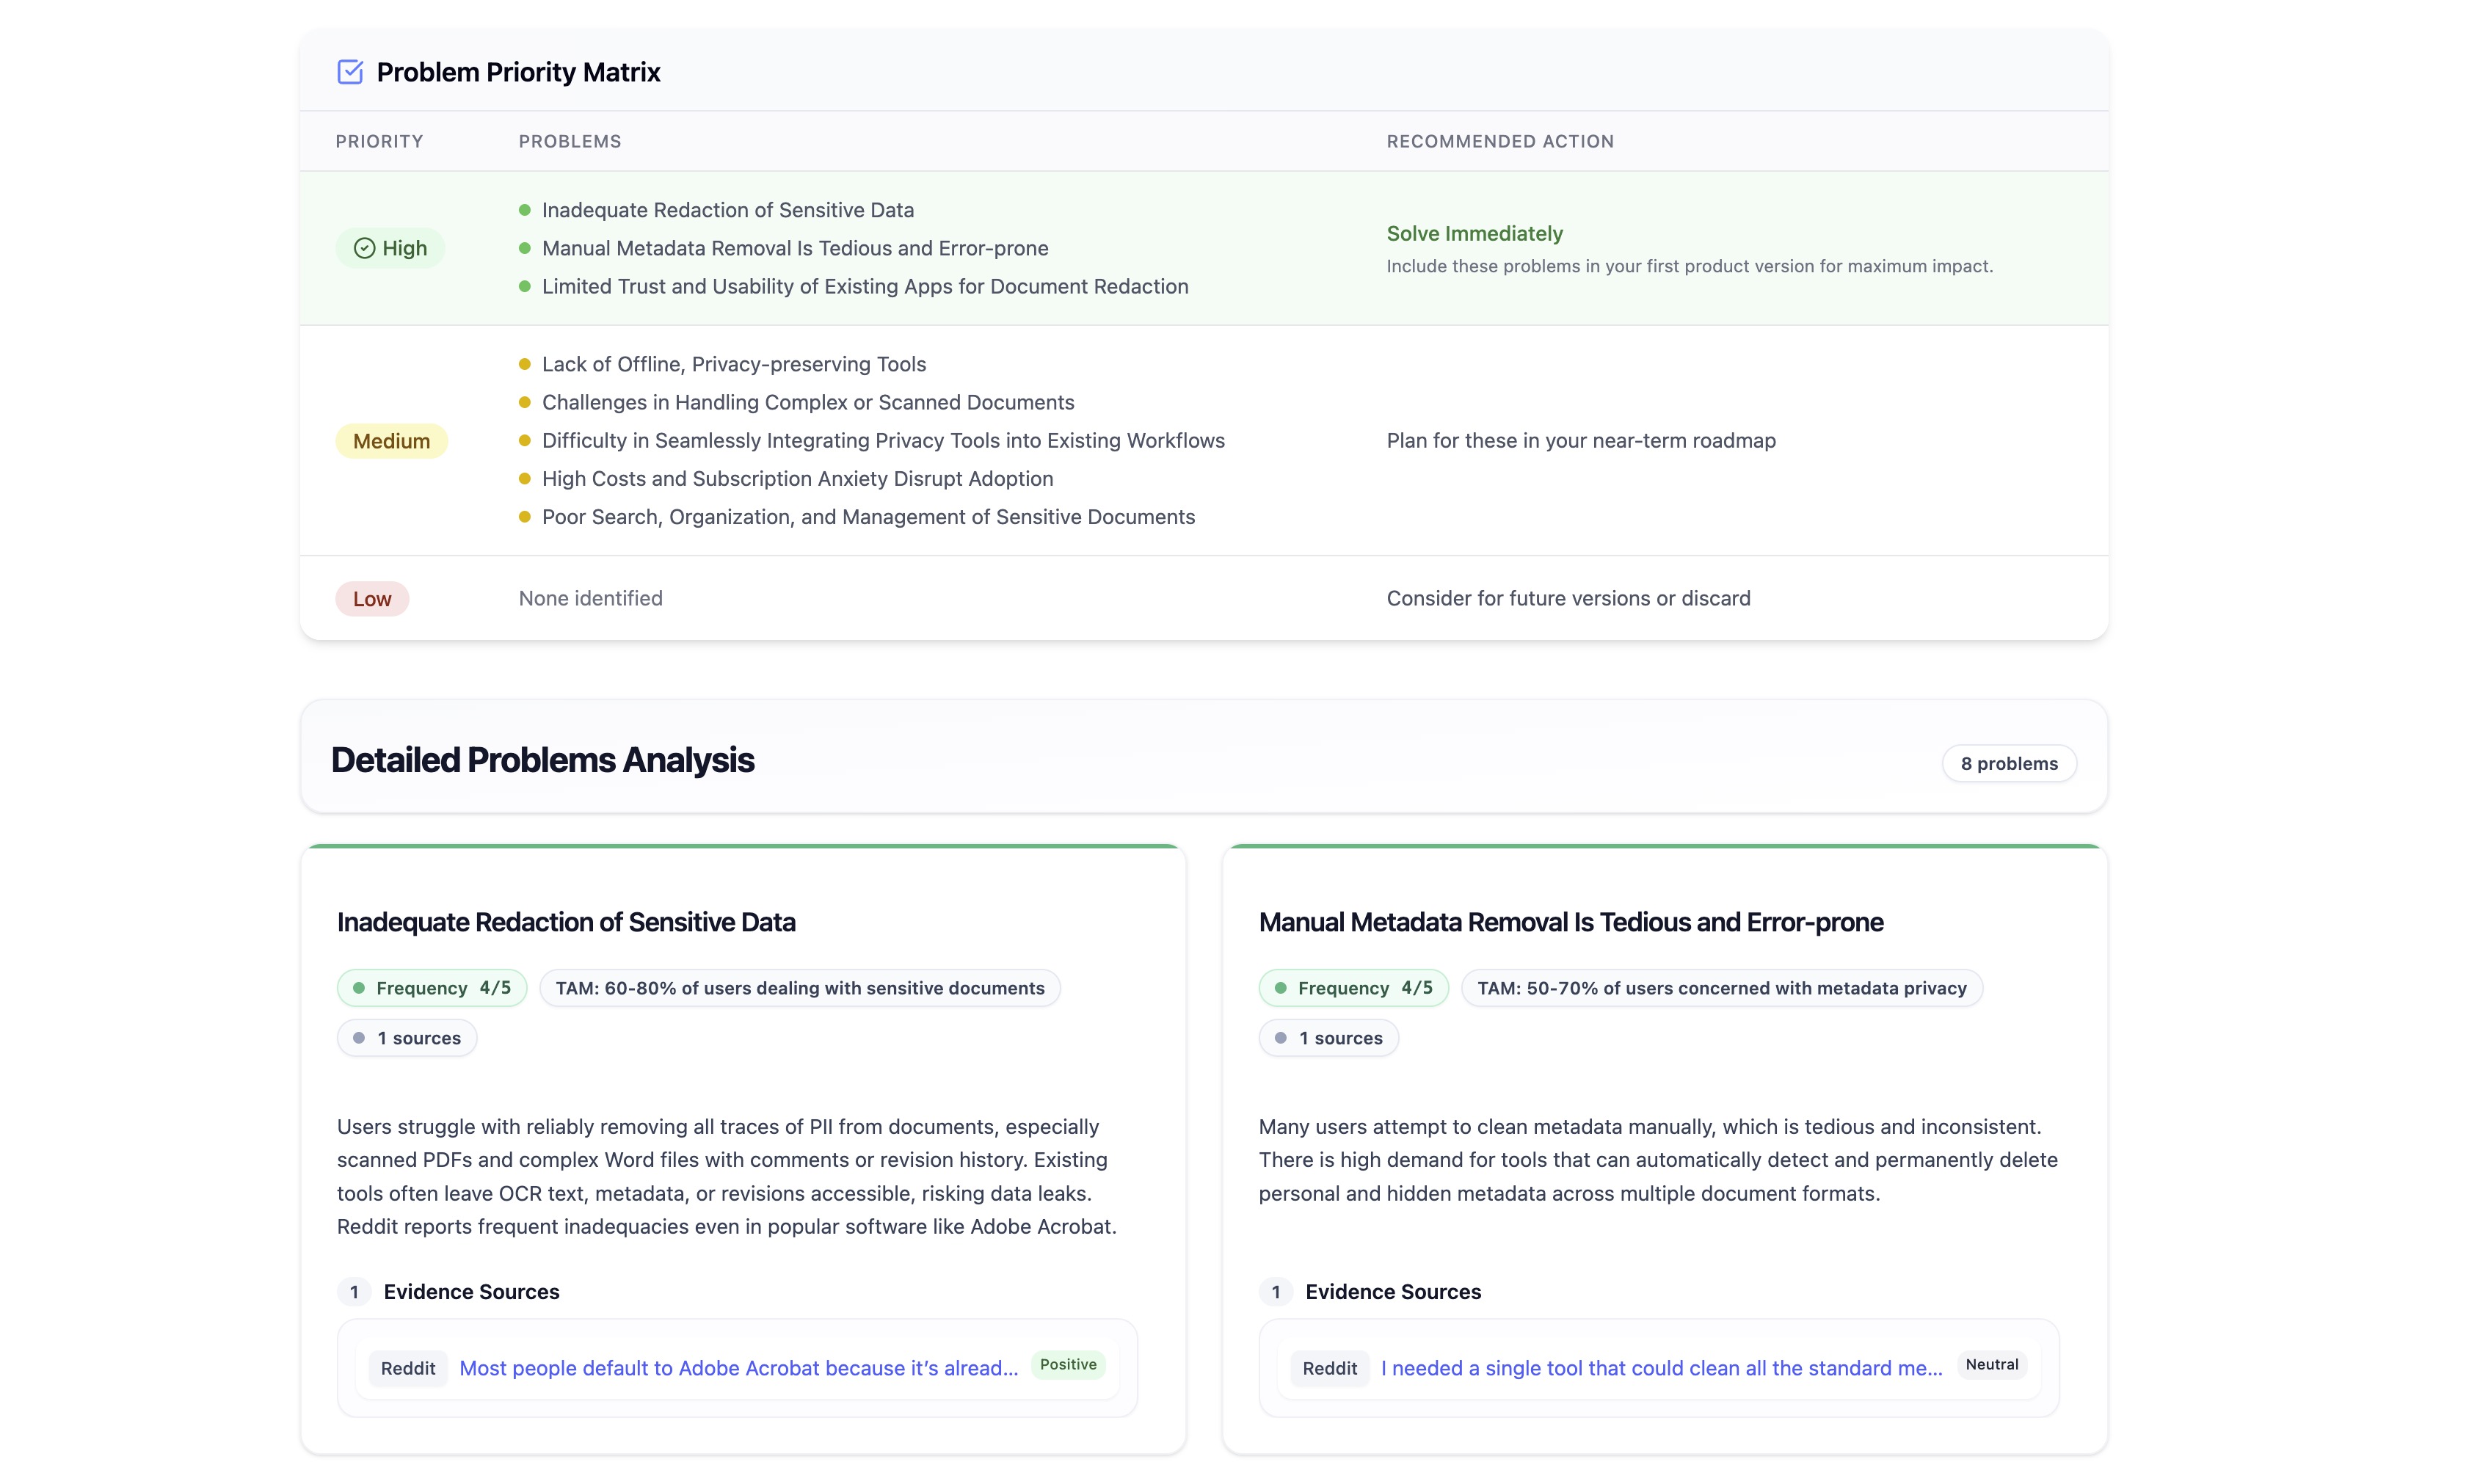Viewport: 2469px width, 1484px height.
Task: Click the Problem Priority Matrix checkbox icon
Action: coord(350,72)
